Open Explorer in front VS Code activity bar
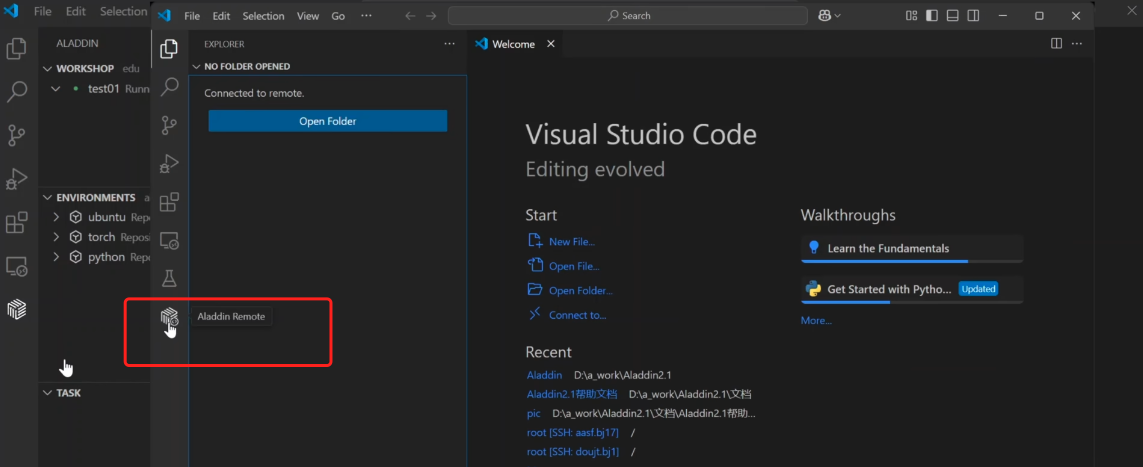The image size is (1143, 467). coord(169,49)
